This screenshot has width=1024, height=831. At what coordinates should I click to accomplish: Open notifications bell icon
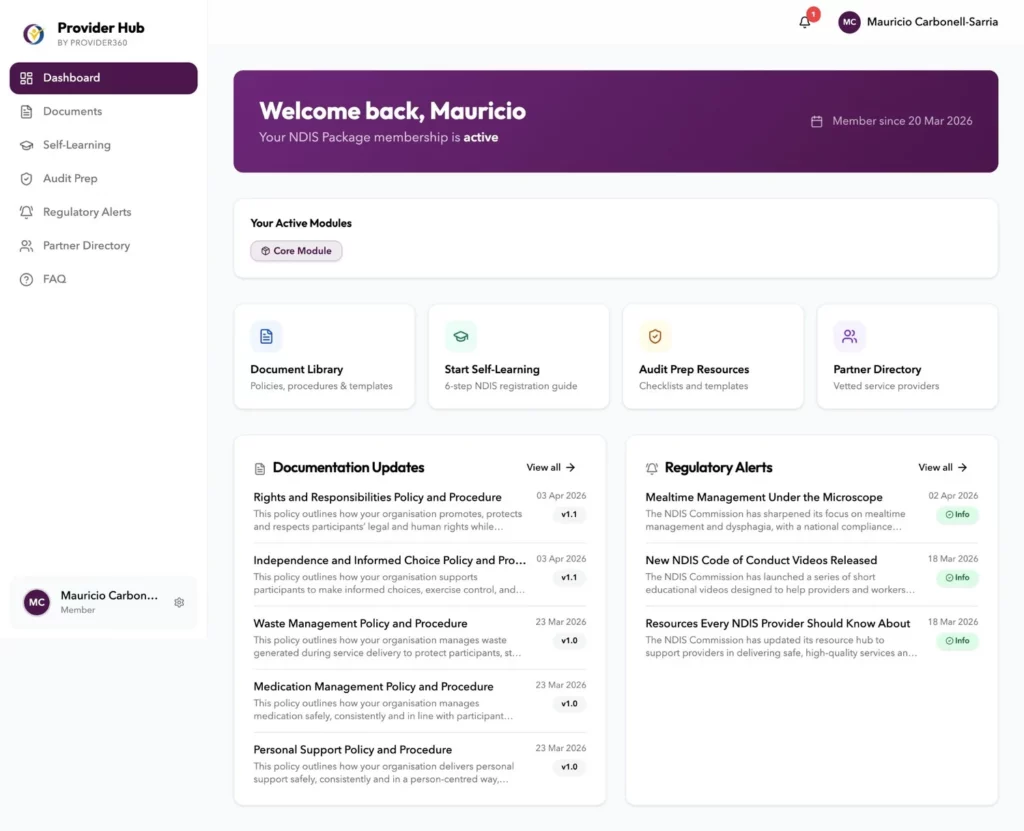(x=805, y=22)
